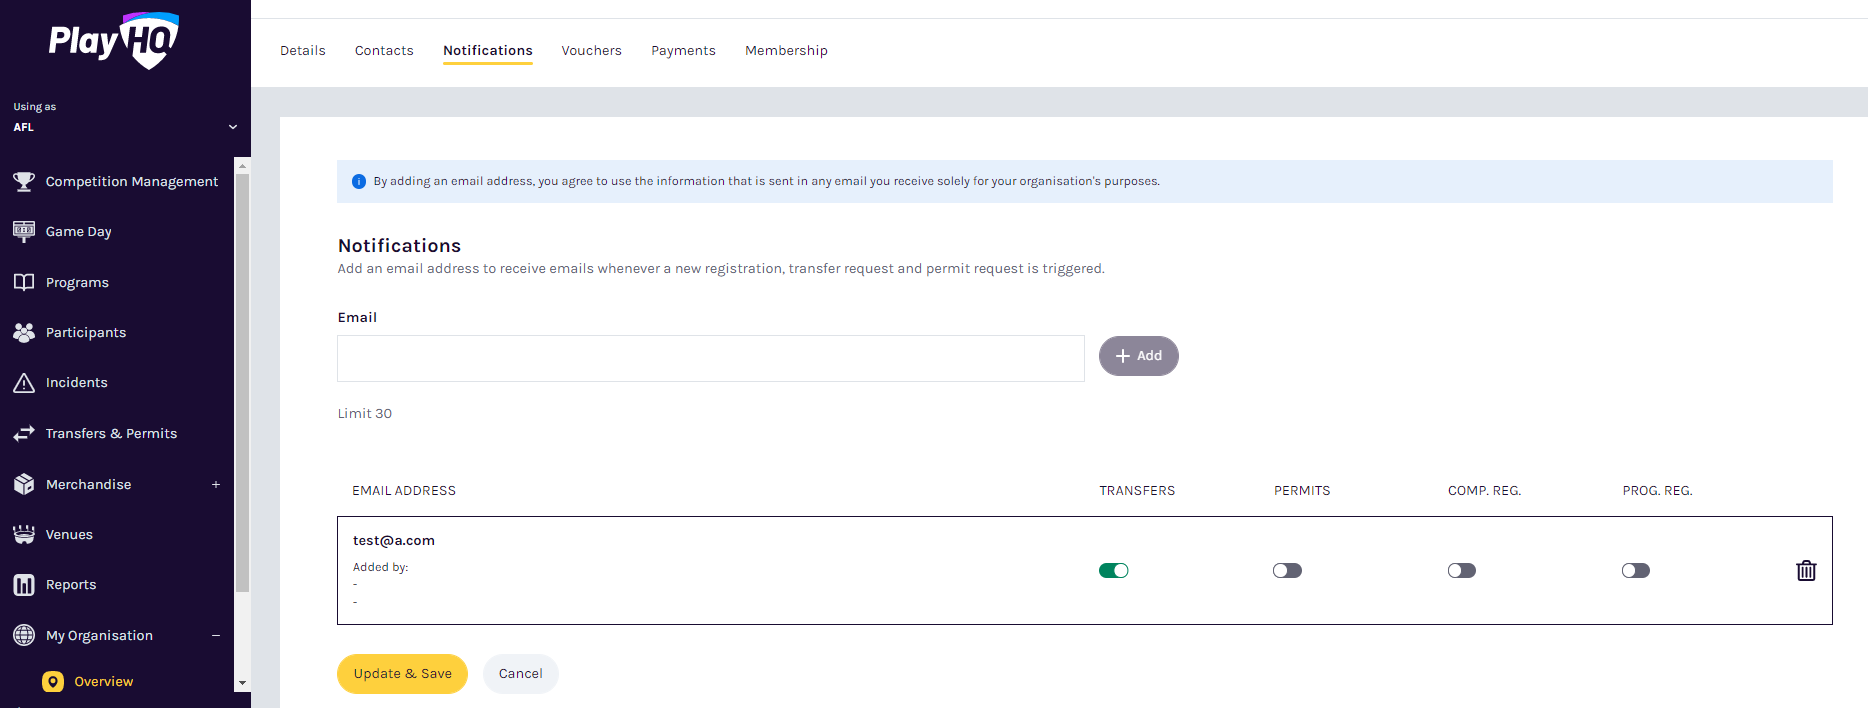
Task: Focus the Email address input field
Action: (x=710, y=358)
